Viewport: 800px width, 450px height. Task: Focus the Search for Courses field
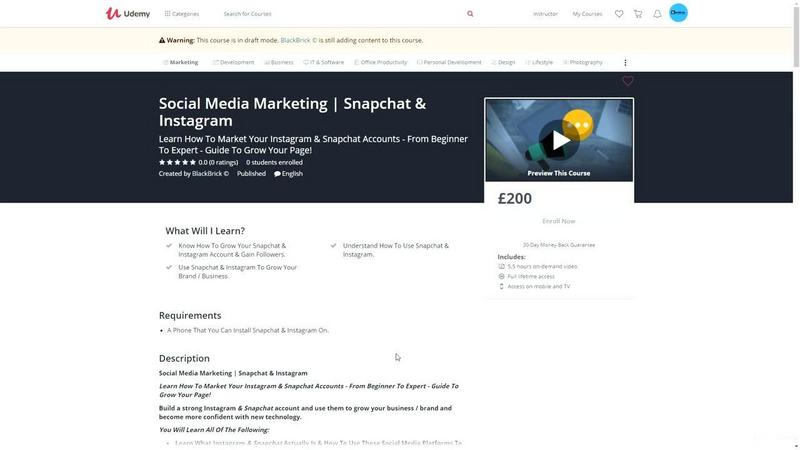tap(342, 14)
